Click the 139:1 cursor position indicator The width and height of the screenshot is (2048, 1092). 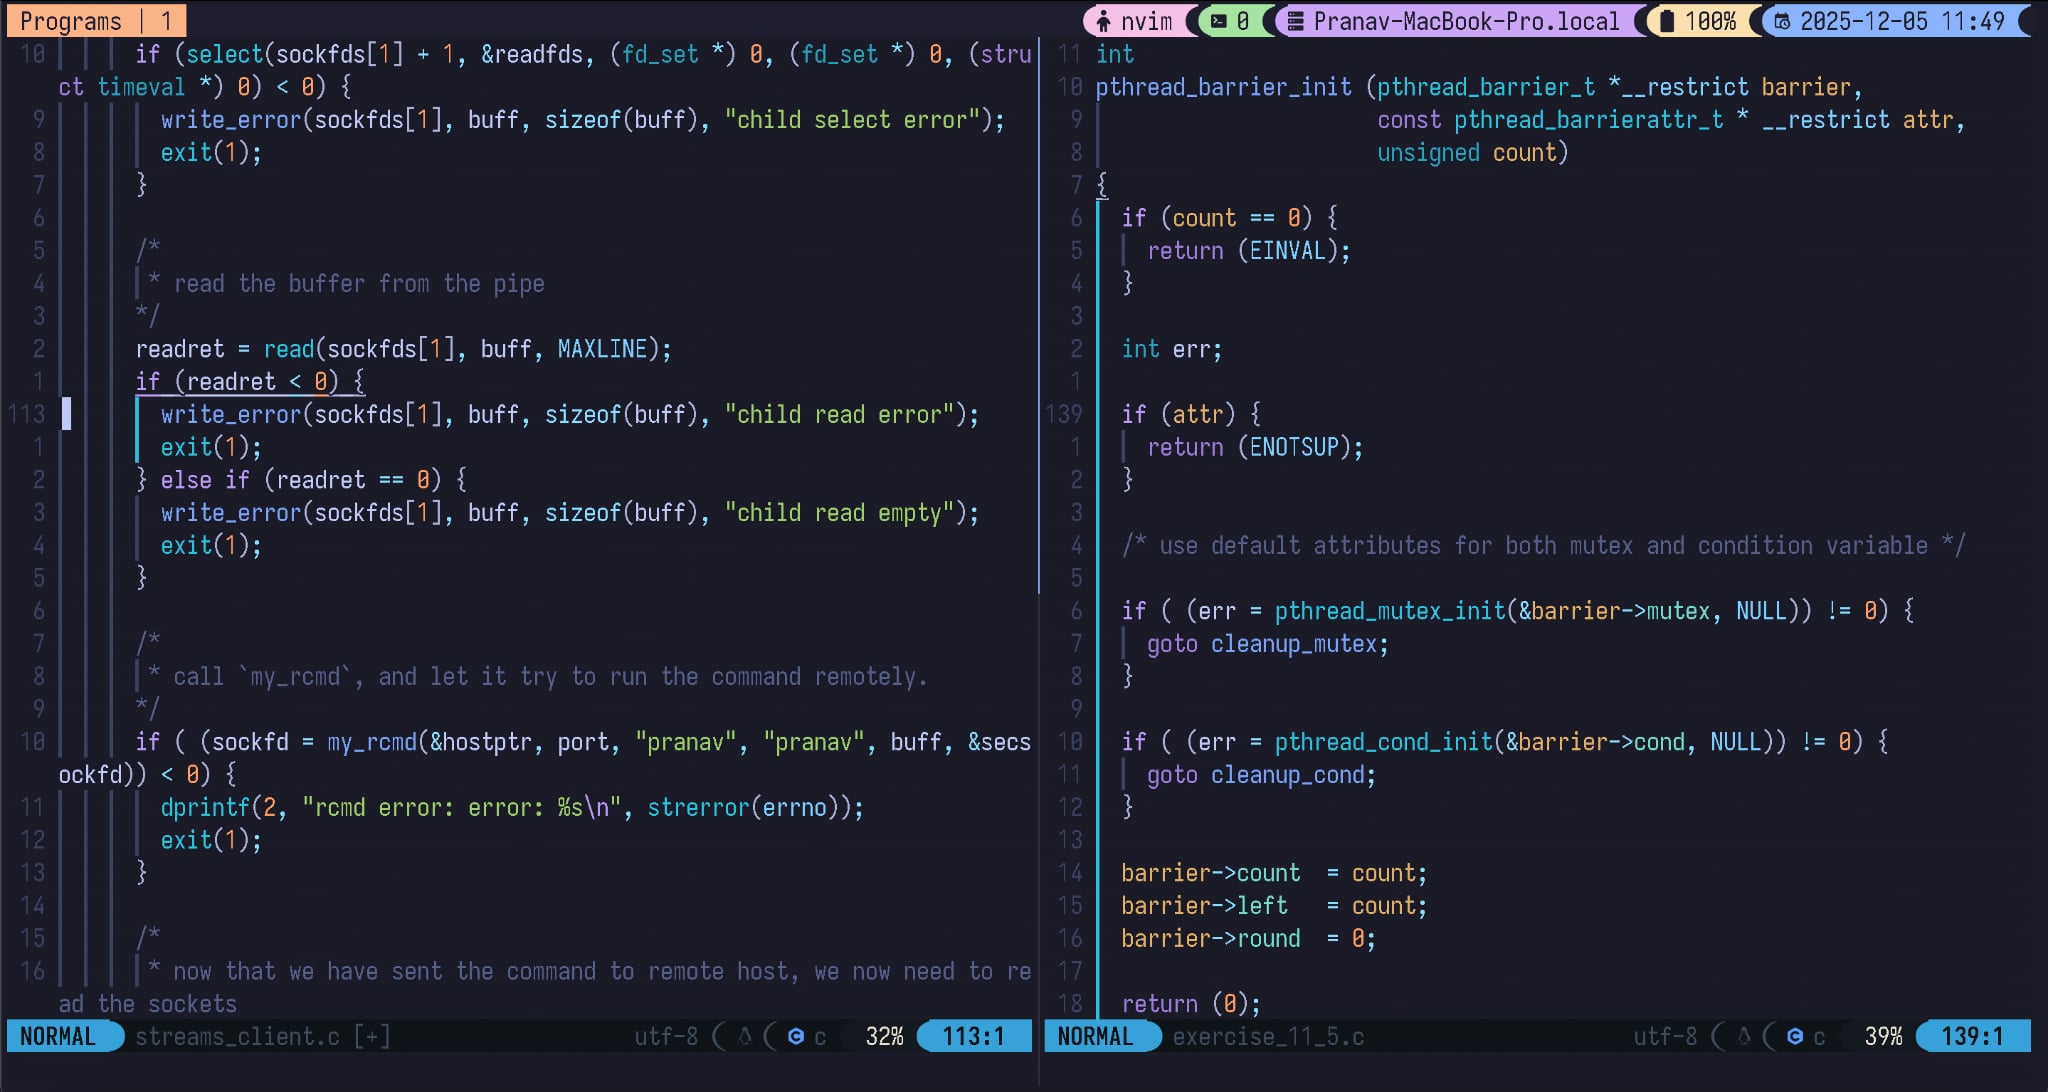1972,1037
